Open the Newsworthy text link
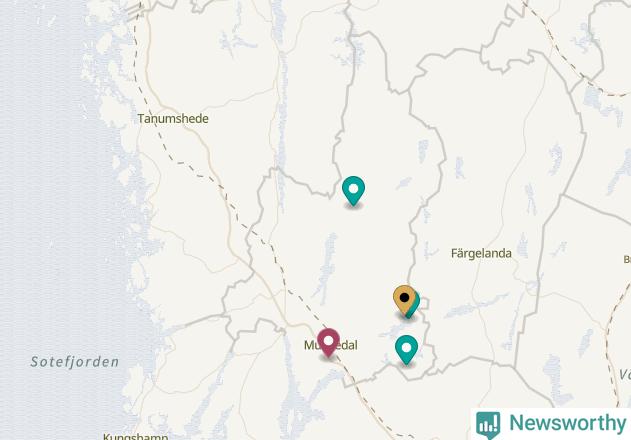This screenshot has height=440, width=631. pos(568,423)
